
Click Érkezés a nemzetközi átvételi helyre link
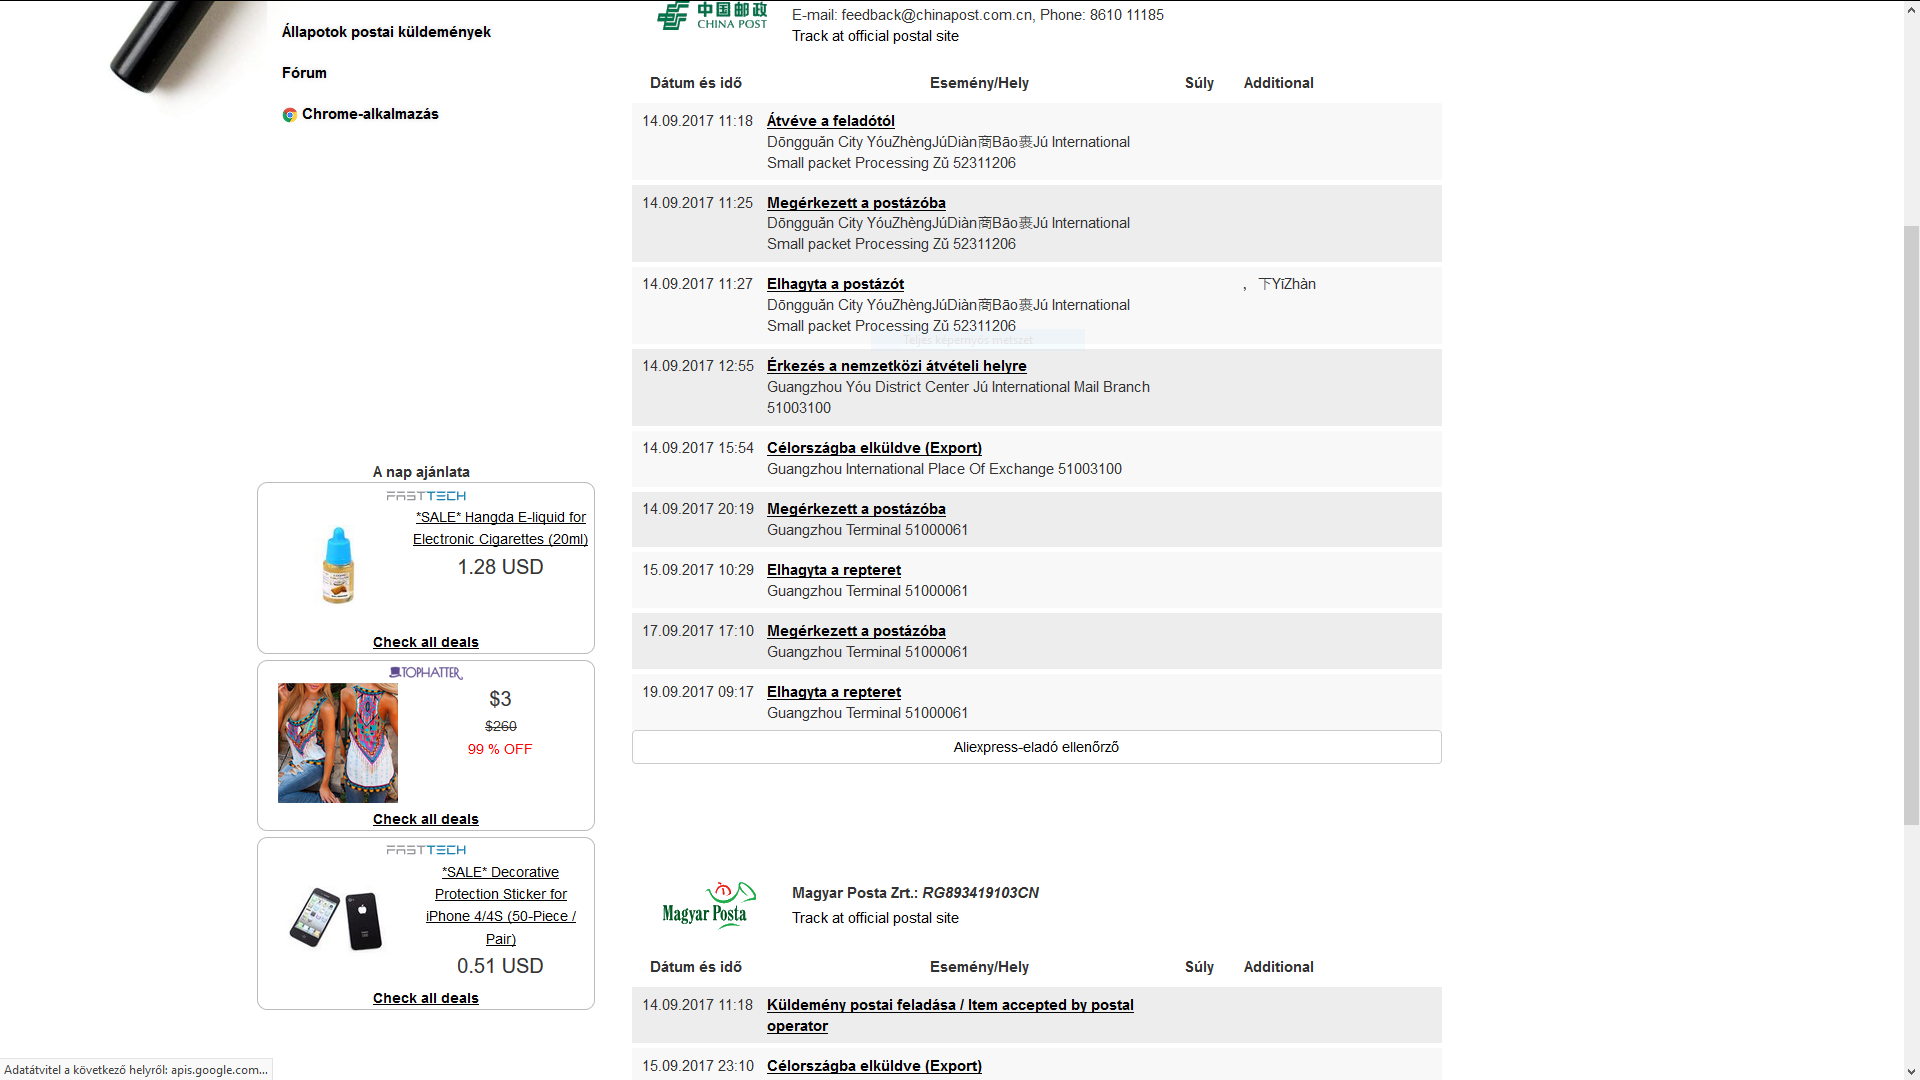(896, 366)
